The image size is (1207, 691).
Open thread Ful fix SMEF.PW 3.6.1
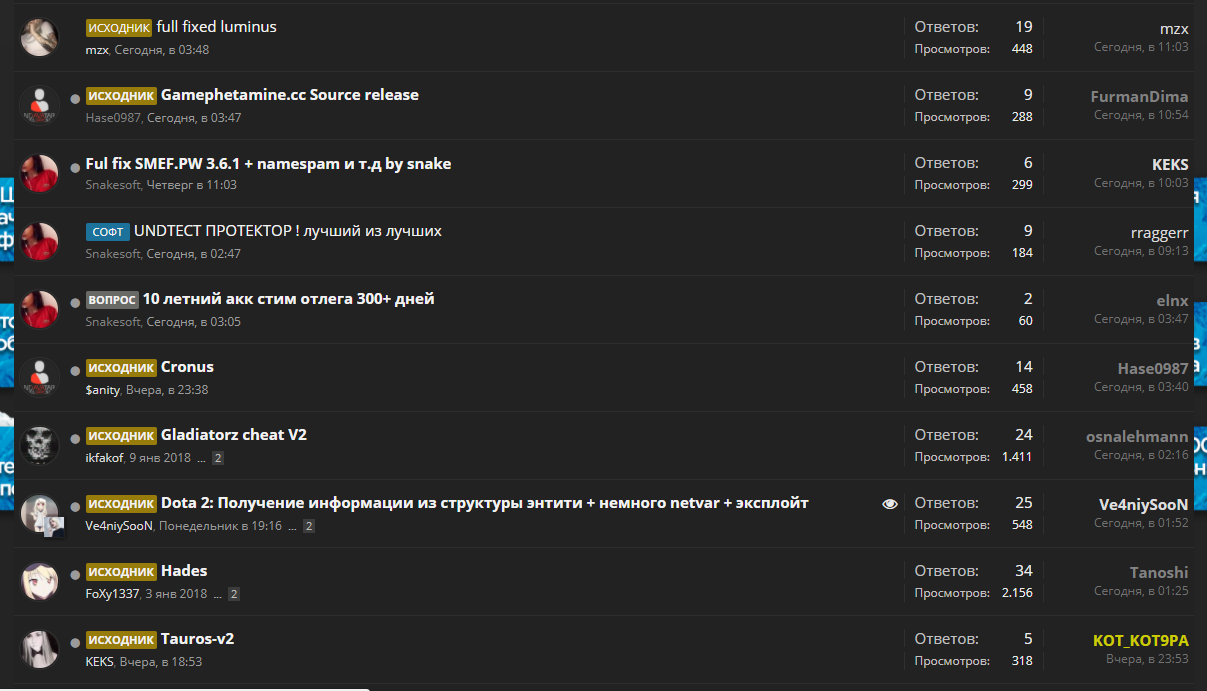268,164
